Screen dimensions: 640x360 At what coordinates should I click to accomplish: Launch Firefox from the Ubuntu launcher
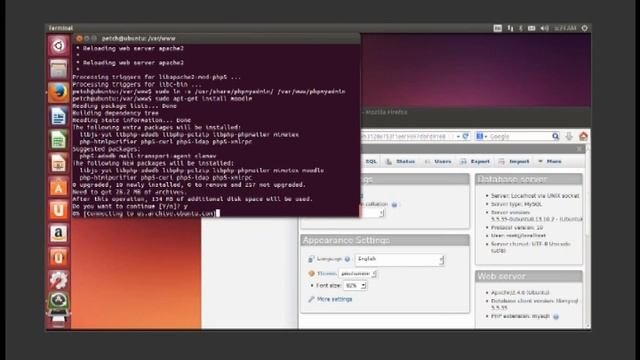point(58,93)
